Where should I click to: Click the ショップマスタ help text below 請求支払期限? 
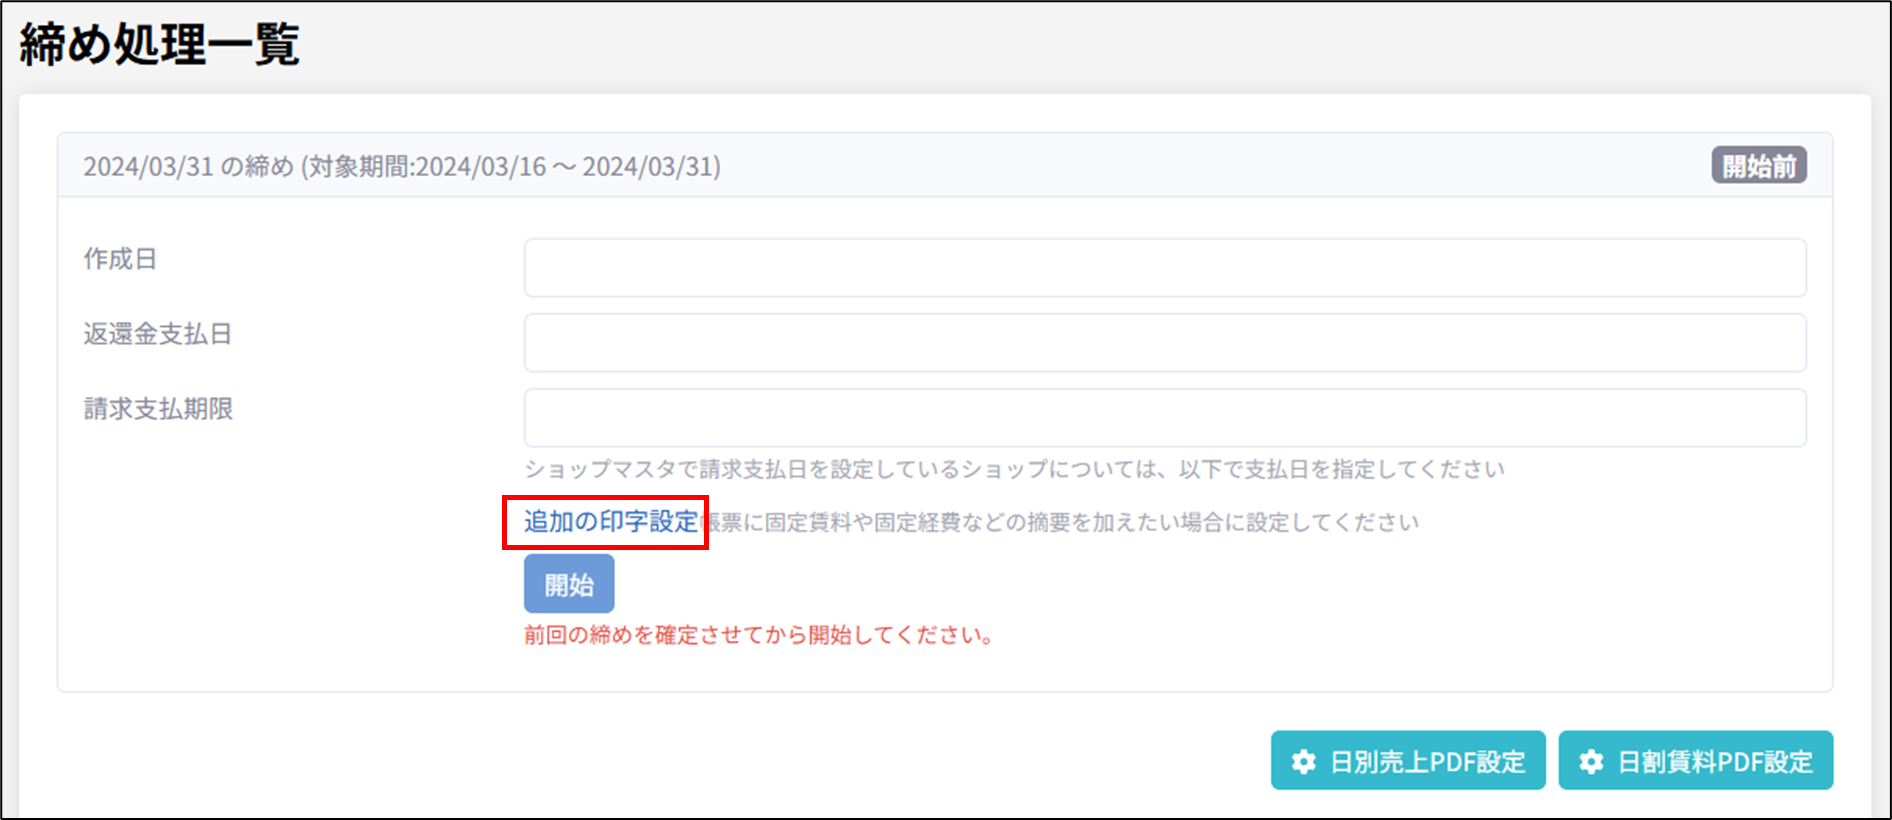[x=1013, y=470]
